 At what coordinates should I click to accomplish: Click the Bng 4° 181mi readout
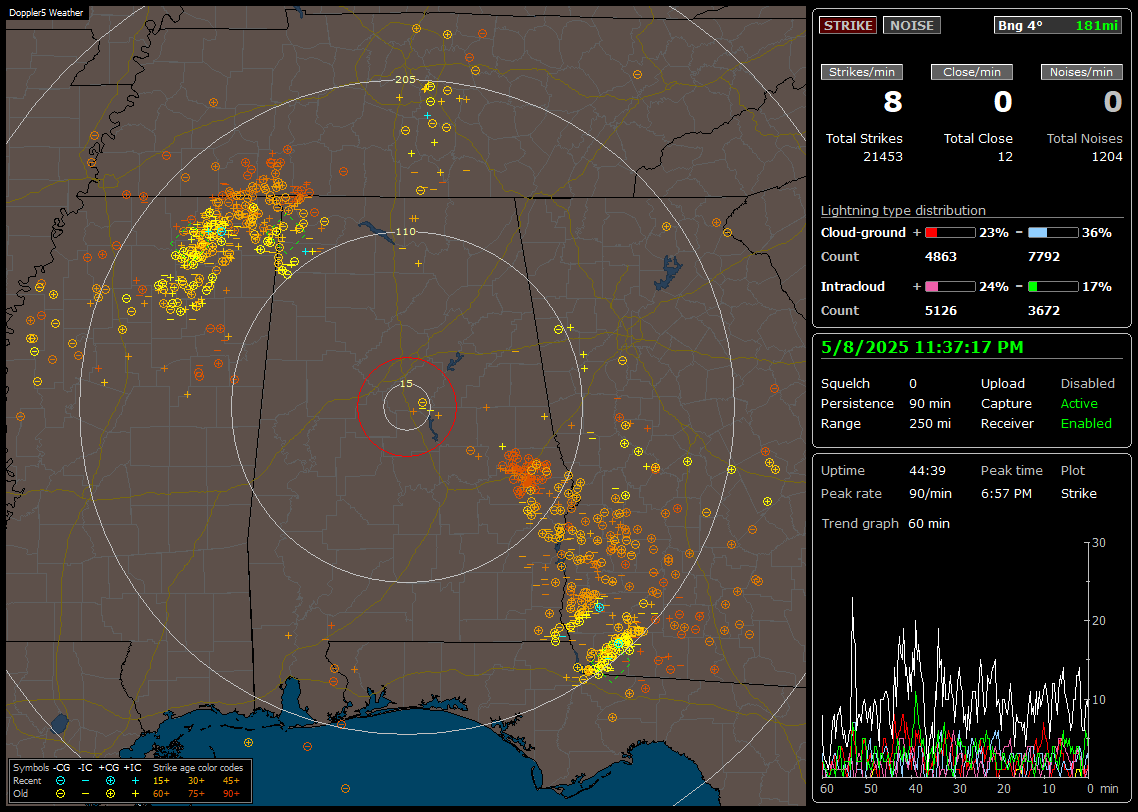click(1058, 25)
